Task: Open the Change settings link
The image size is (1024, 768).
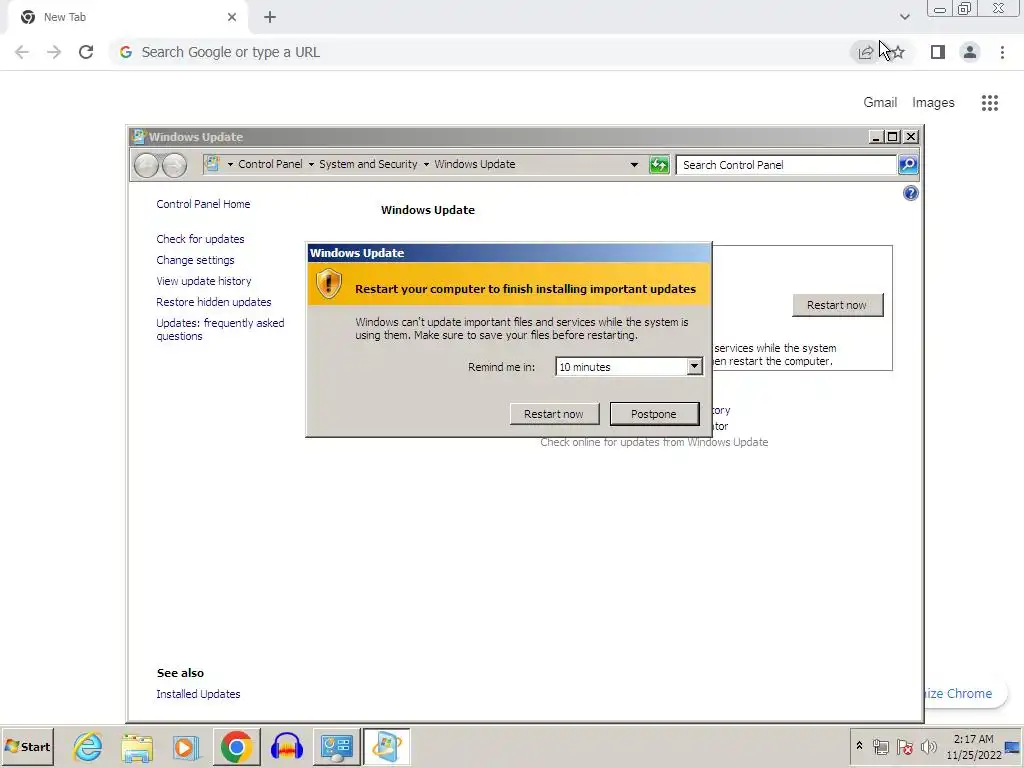Action: pos(195,260)
